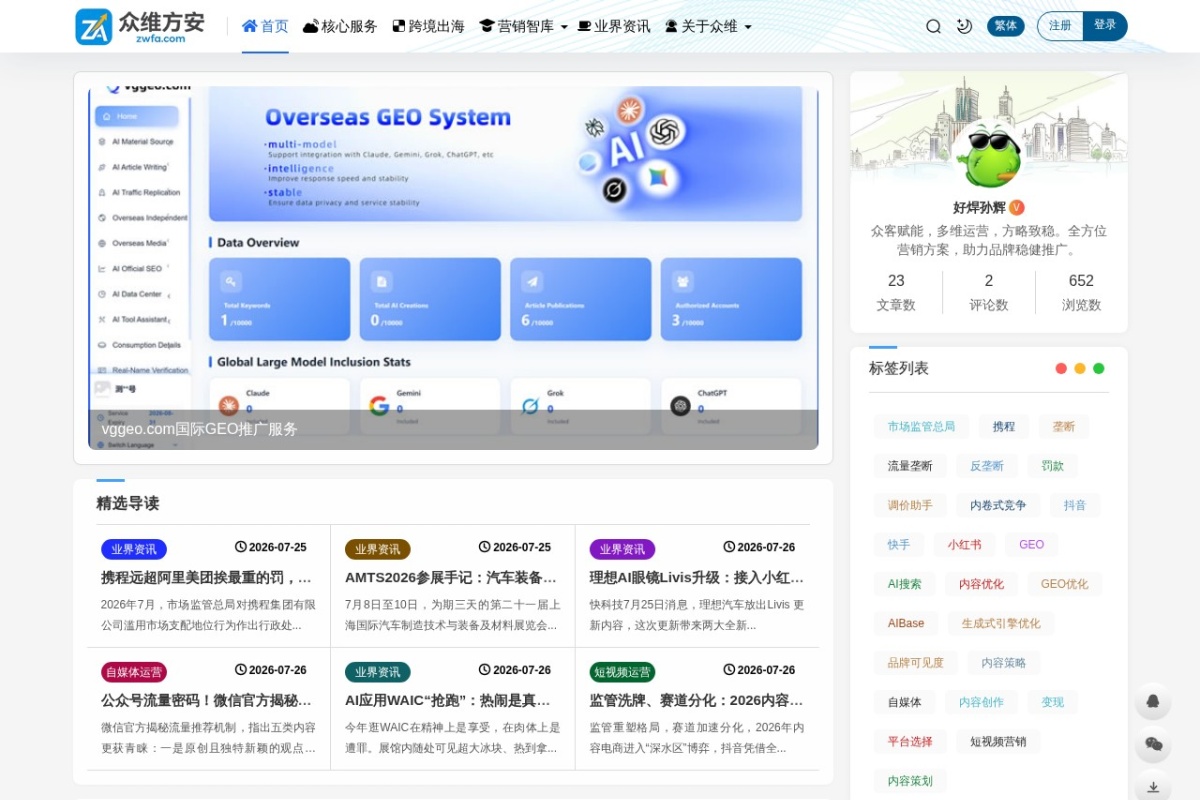Click the ZA 众维方安 site logo
The height and width of the screenshot is (800, 1200).
(x=140, y=26)
